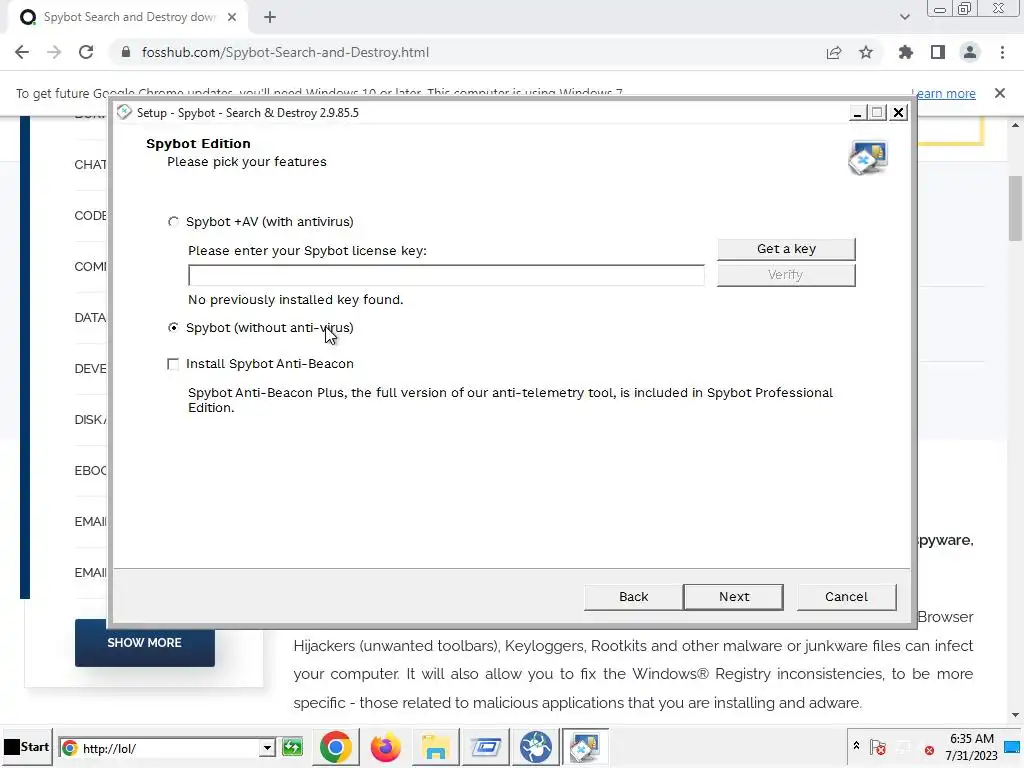1024x768 pixels.
Task: Click the Get a key button
Action: point(786,249)
